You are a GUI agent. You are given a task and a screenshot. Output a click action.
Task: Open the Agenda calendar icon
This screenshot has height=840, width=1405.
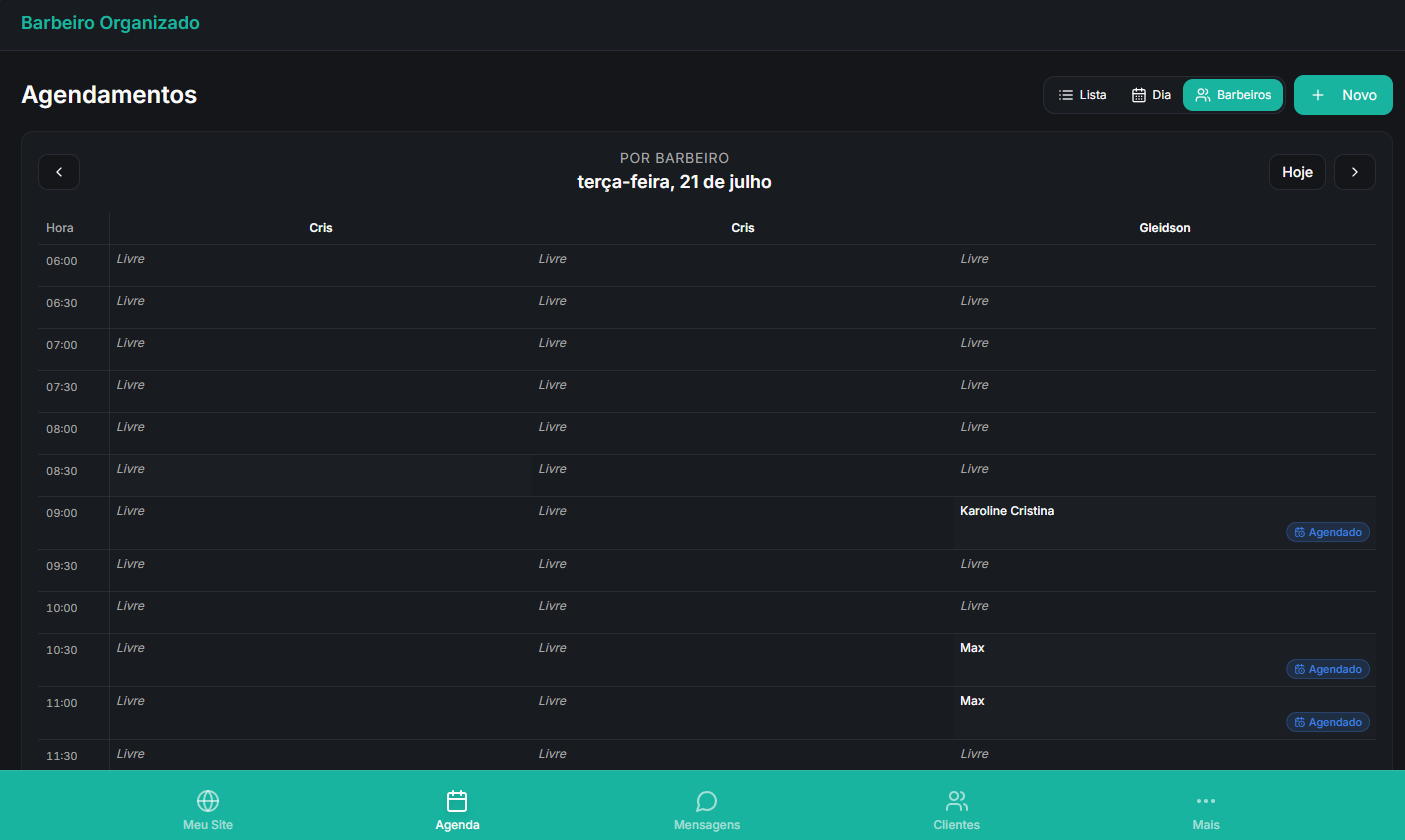point(457,801)
